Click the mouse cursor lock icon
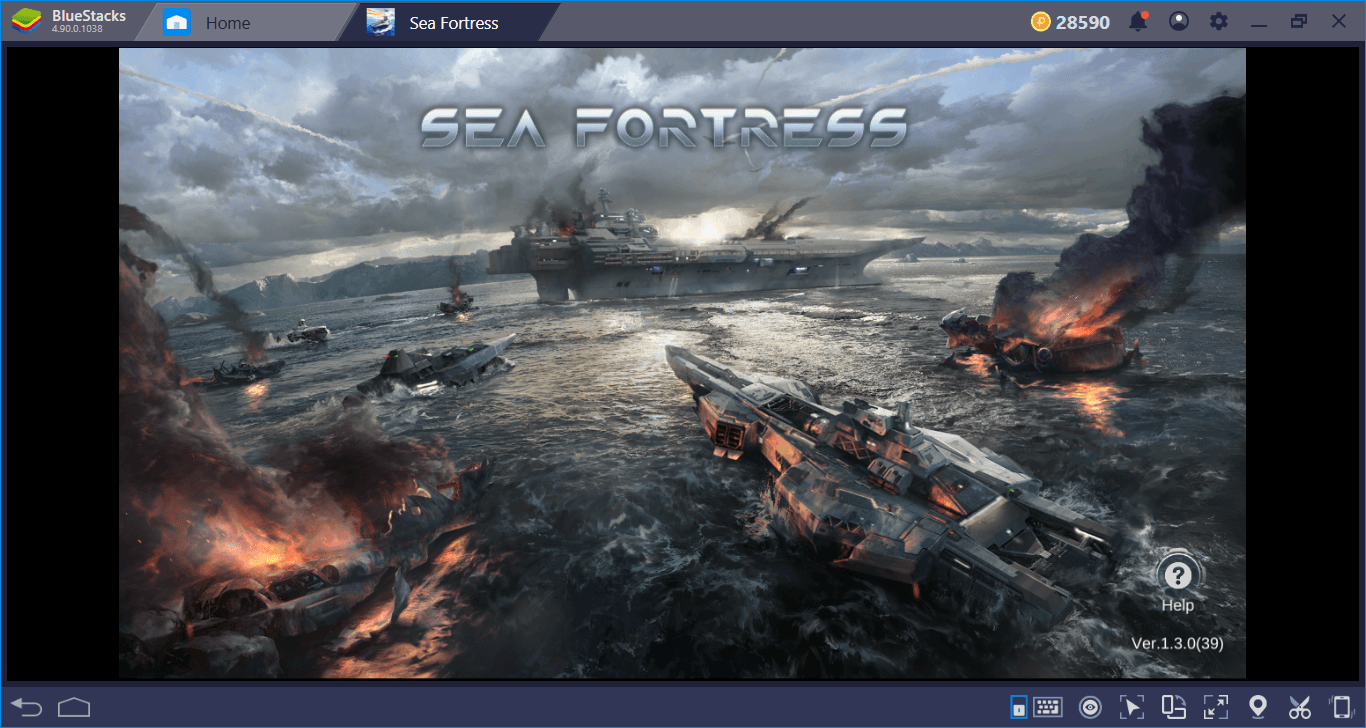Image resolution: width=1366 pixels, height=728 pixels. [x=1131, y=707]
